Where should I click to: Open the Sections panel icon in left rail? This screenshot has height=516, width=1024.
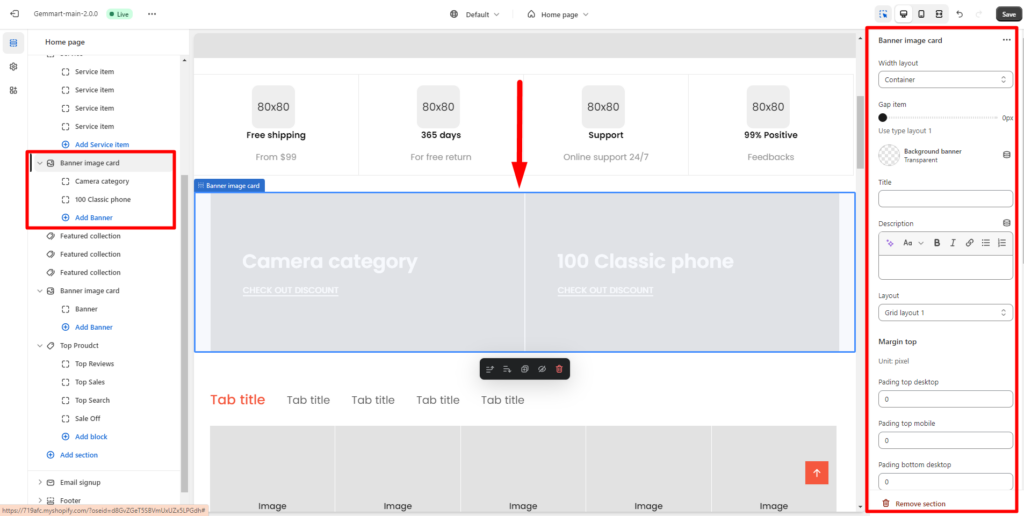coord(13,43)
